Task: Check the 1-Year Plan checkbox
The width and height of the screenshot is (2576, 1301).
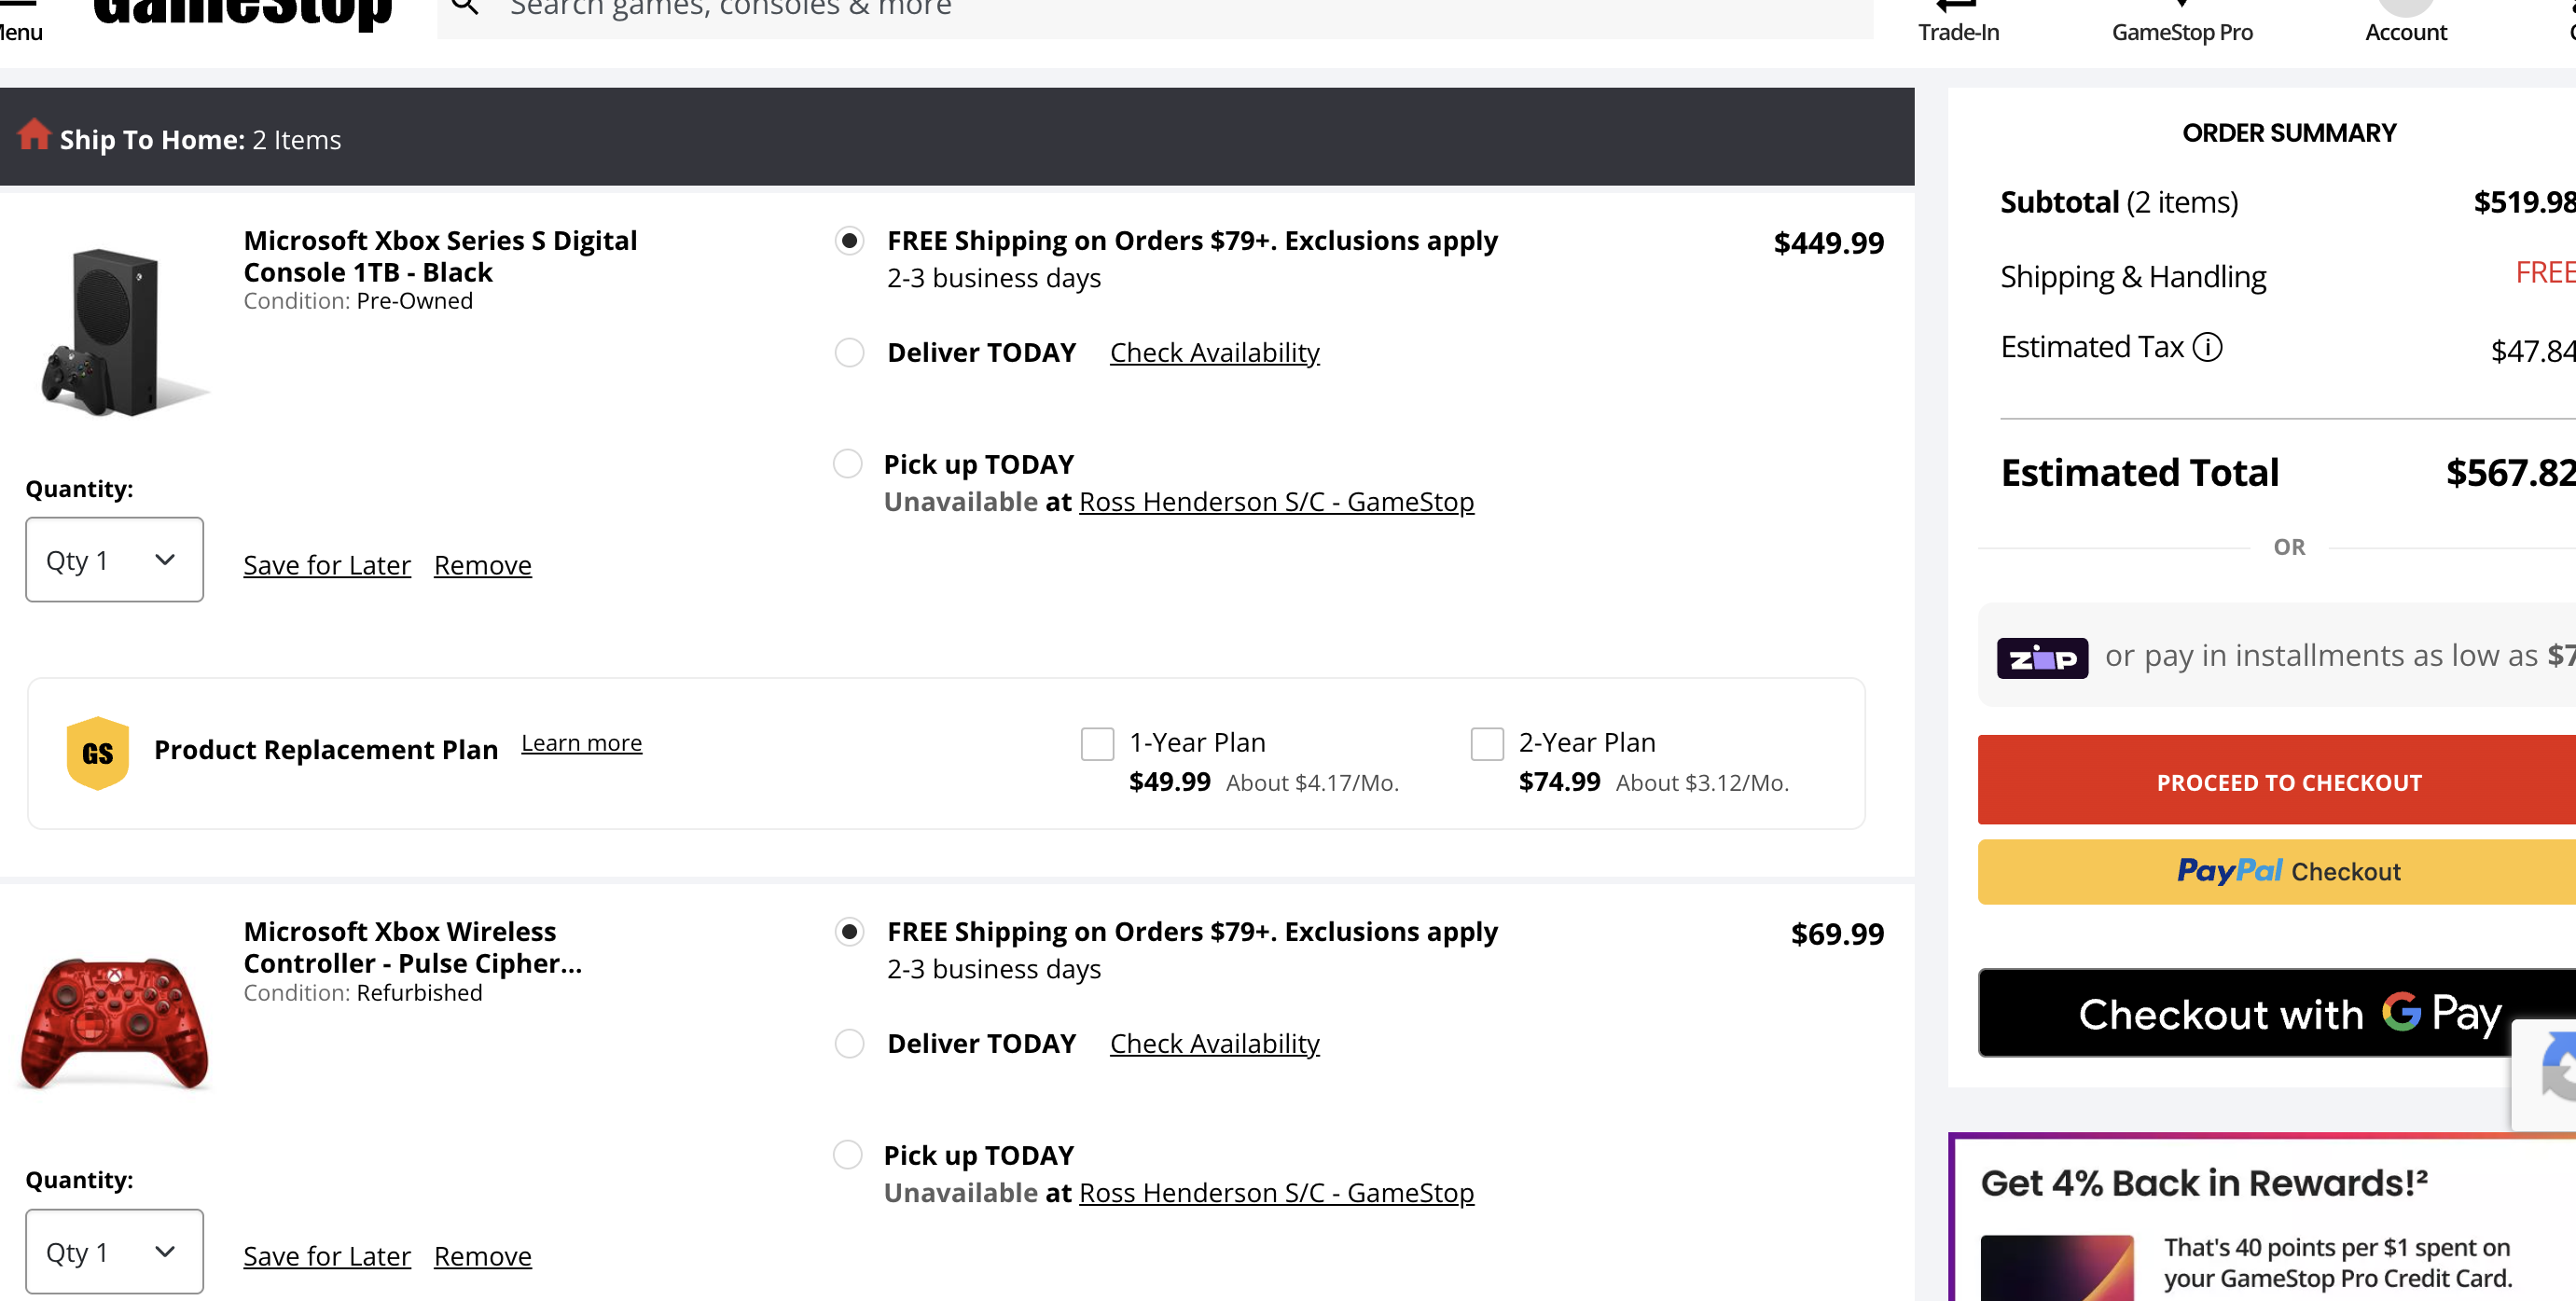Action: (x=1097, y=744)
